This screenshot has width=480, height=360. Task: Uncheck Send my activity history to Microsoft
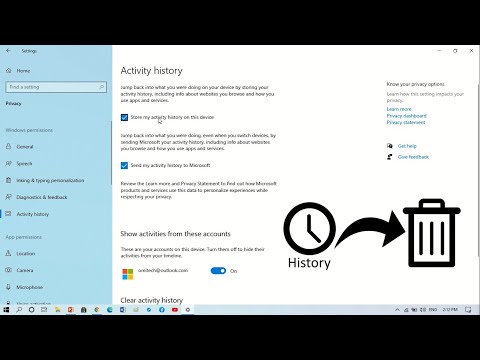124,165
